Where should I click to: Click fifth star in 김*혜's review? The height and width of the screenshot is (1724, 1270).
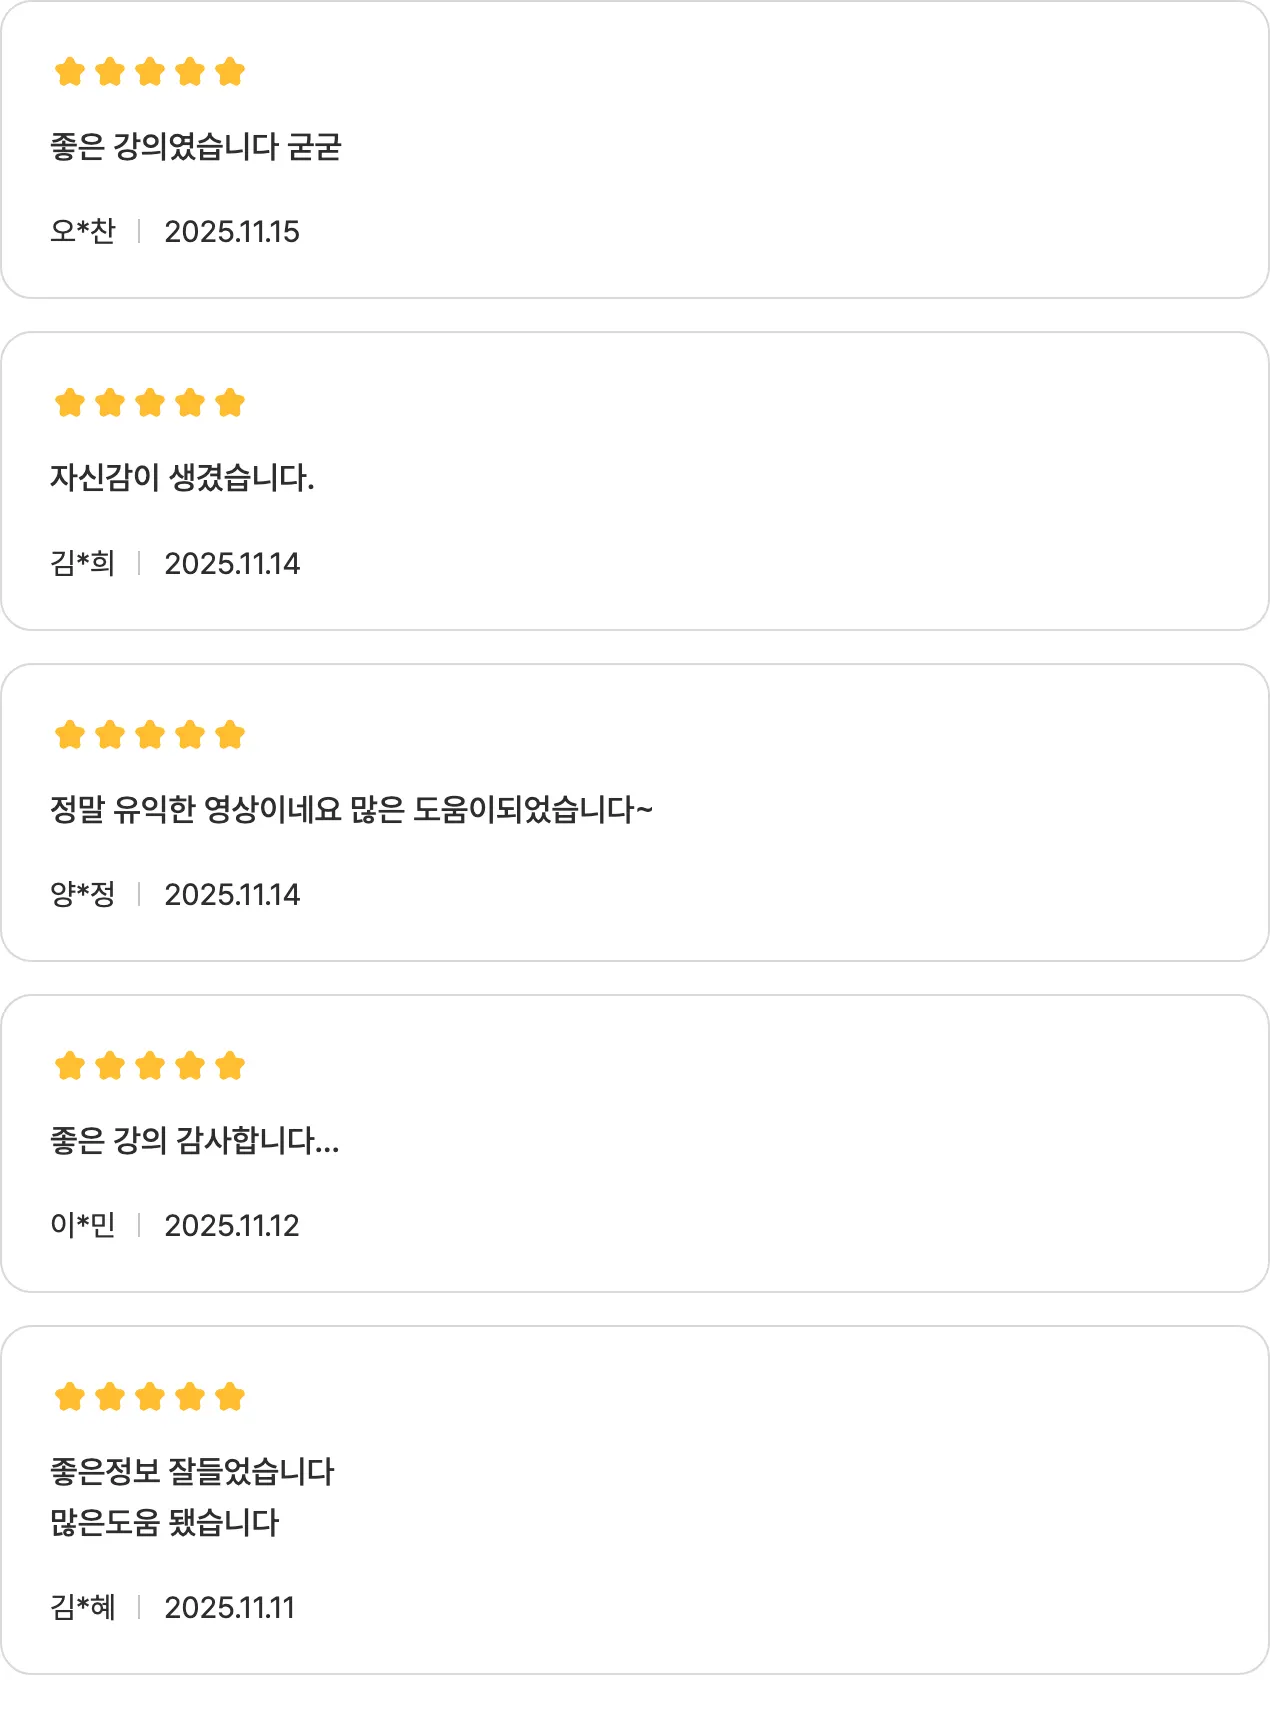[x=230, y=1397]
